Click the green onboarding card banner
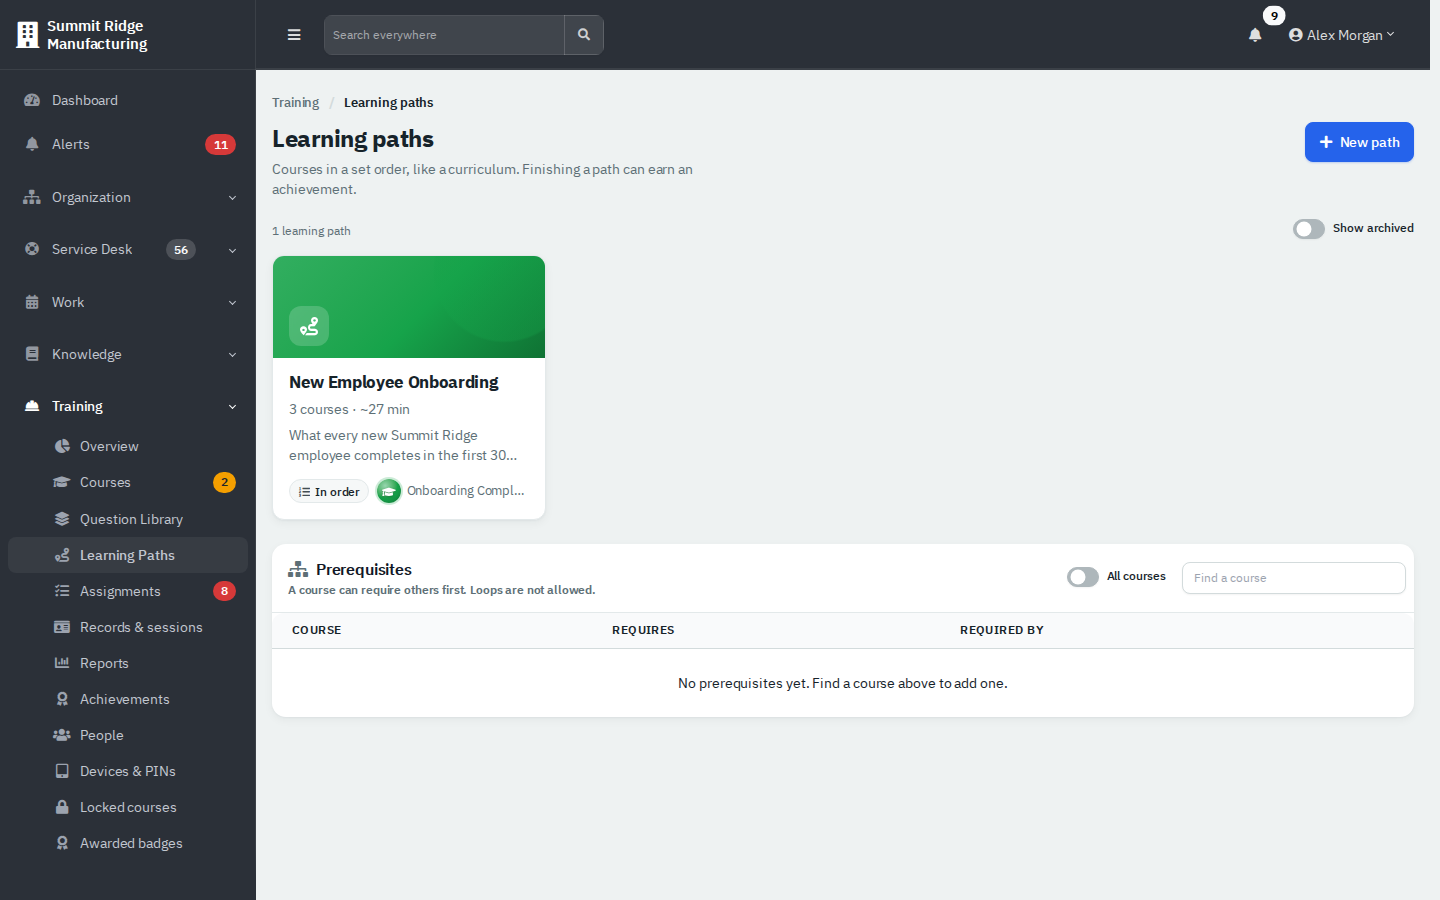 tap(409, 307)
